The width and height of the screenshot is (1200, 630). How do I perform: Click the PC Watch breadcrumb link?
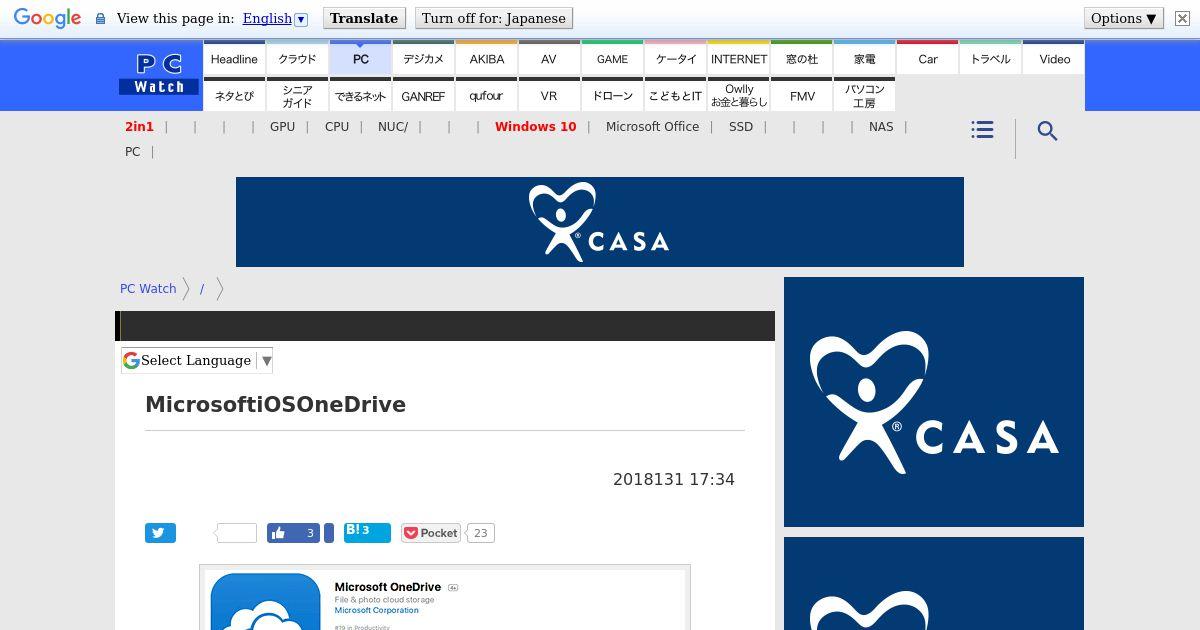[x=148, y=288]
